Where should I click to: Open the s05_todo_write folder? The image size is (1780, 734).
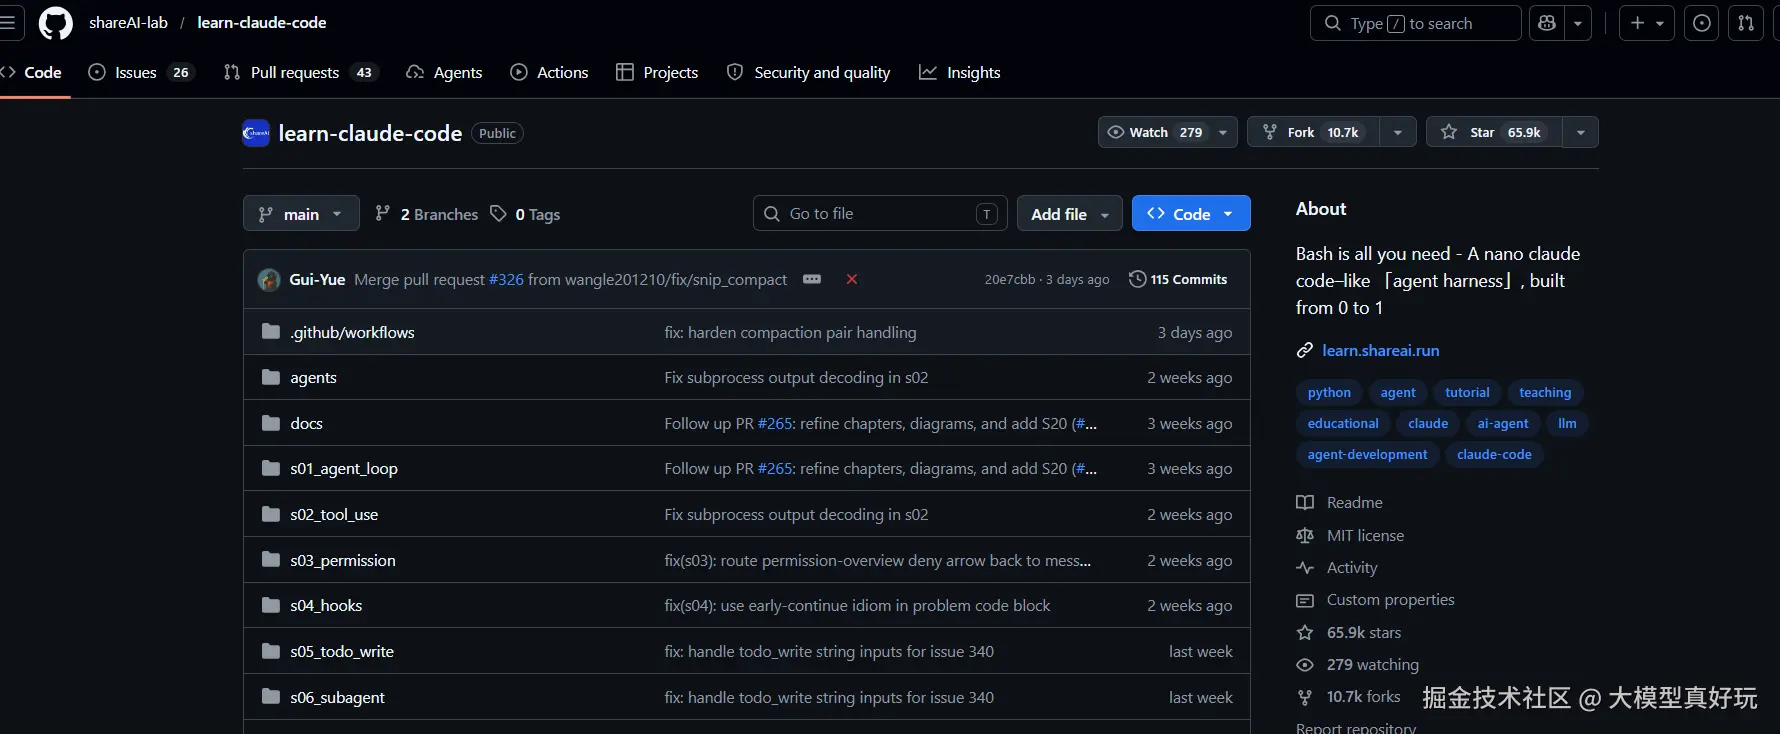(x=342, y=652)
